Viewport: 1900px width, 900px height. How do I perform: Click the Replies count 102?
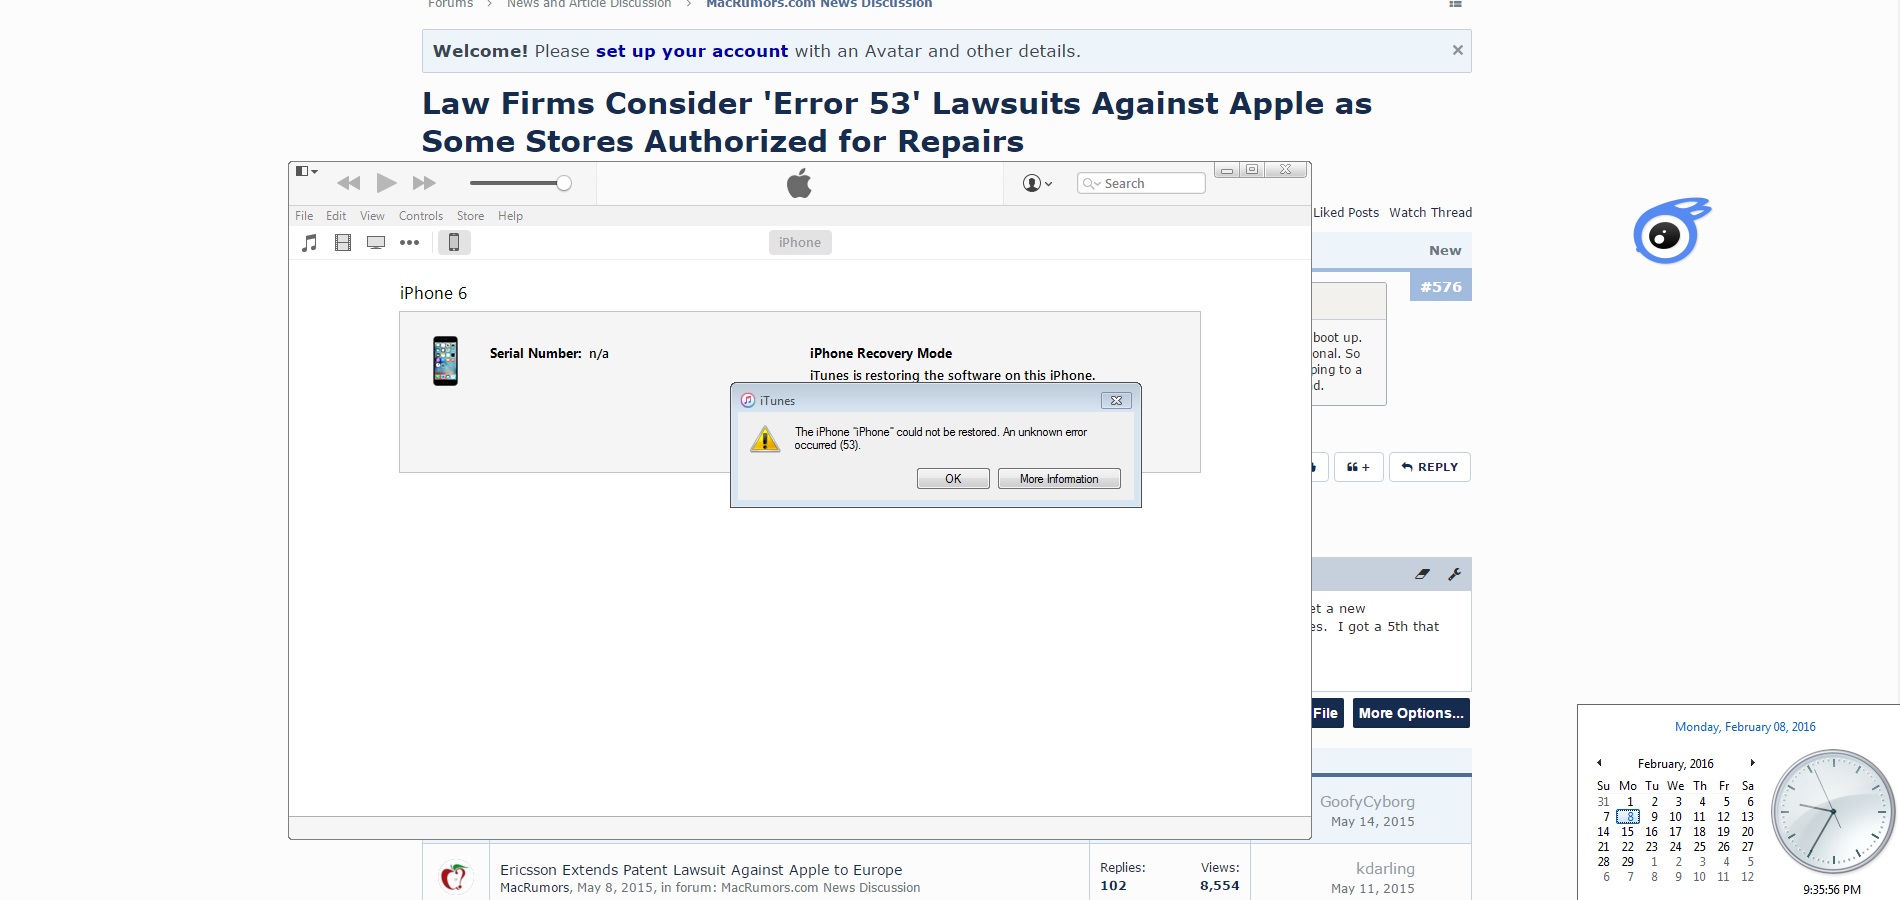click(1113, 886)
